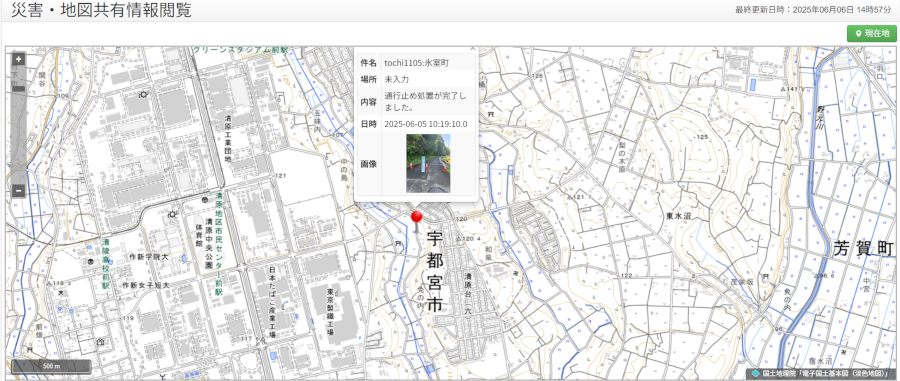Click the 東京製鐵工場 building on the map
900x381 pixels.
(331, 313)
